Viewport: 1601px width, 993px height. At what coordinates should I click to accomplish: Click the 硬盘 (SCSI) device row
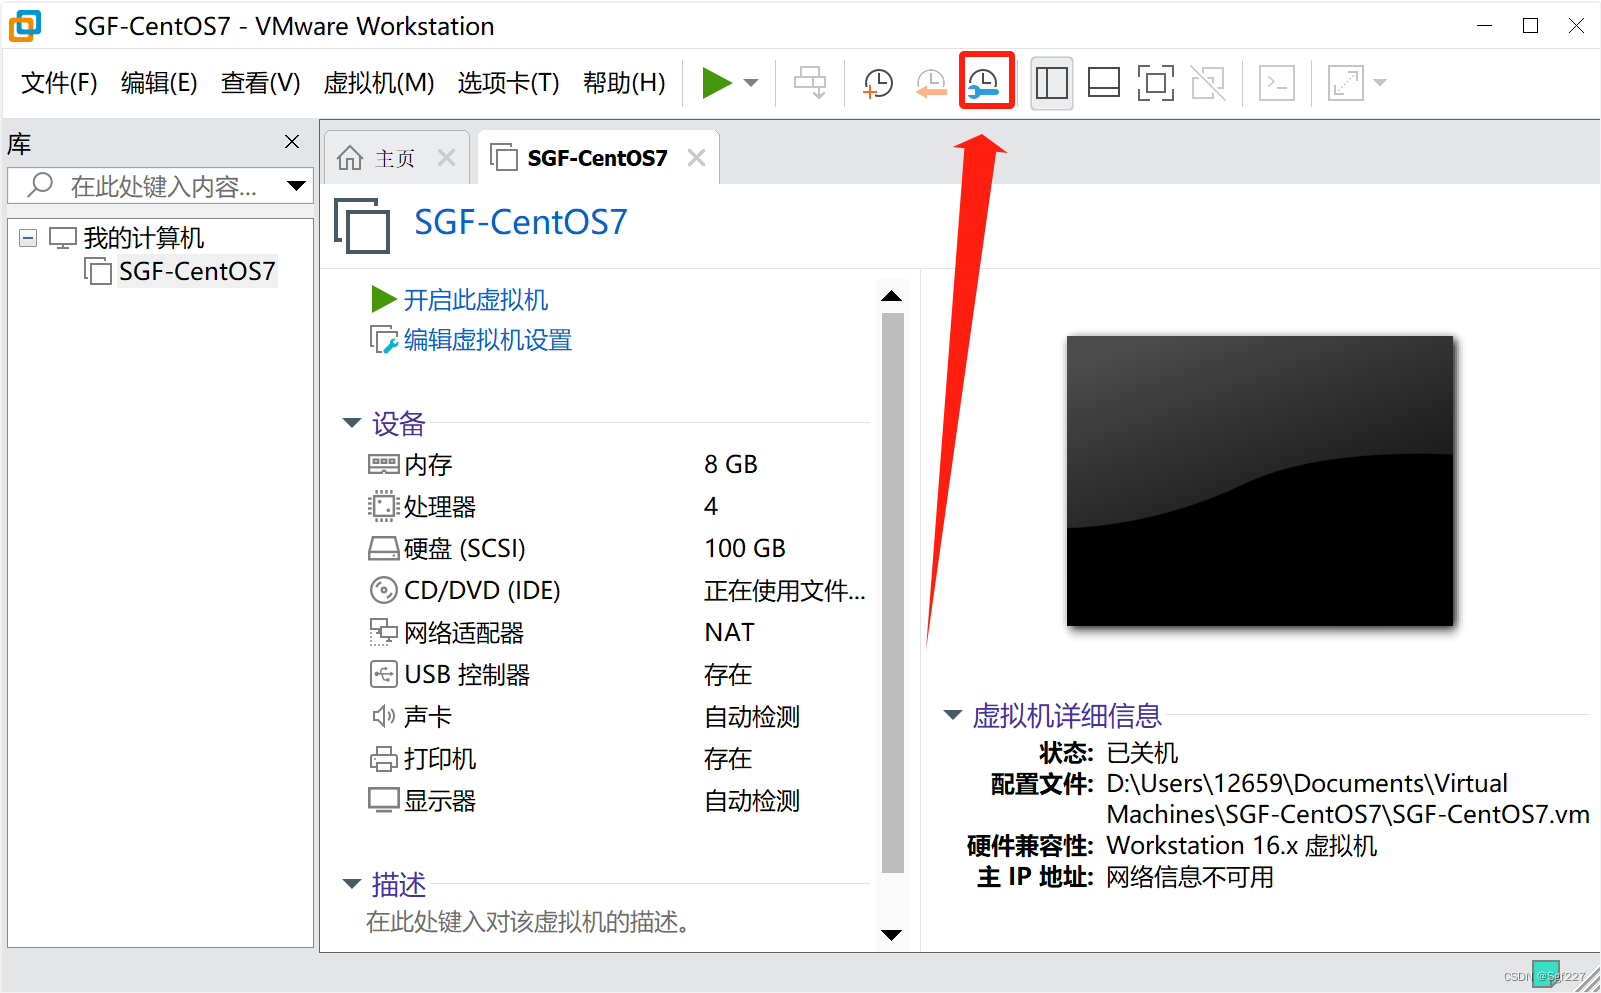click(617, 549)
